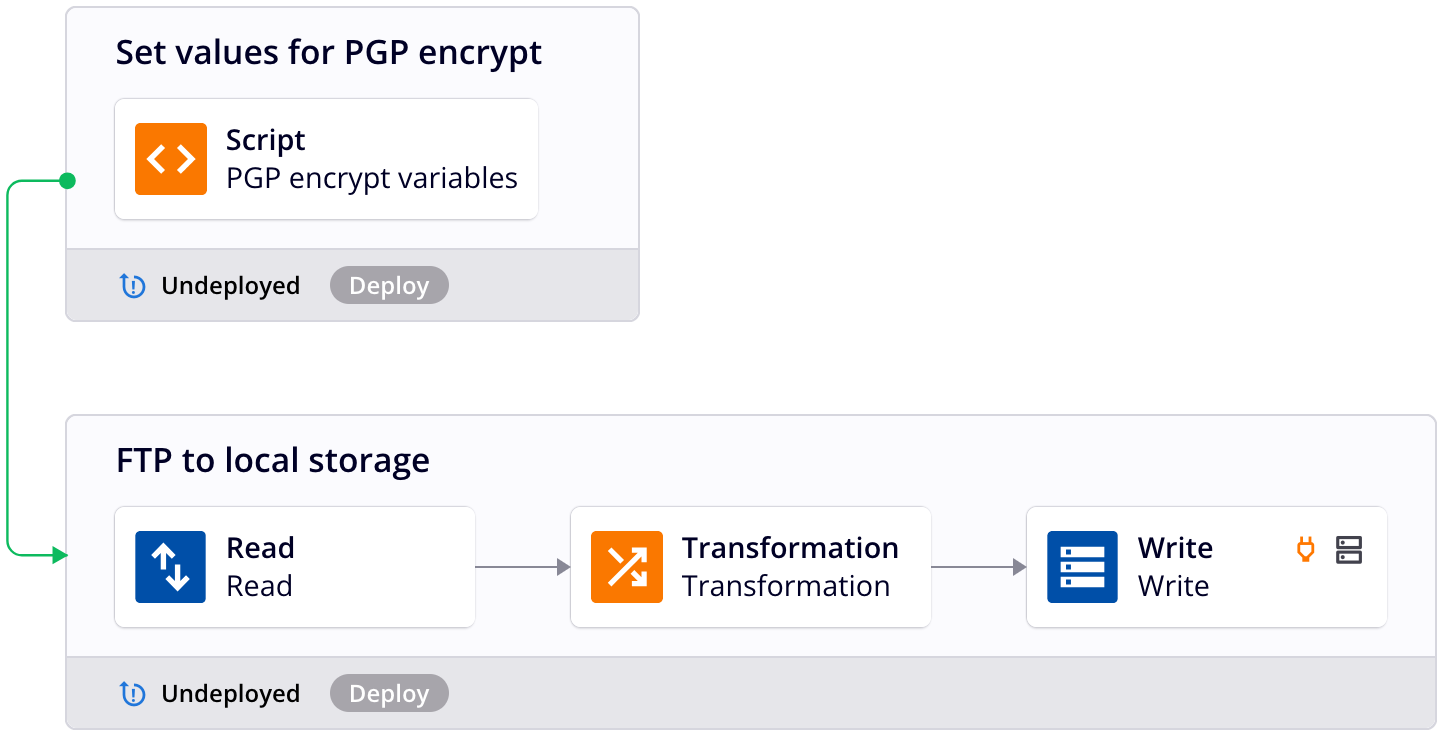The width and height of the screenshot is (1442, 736).
Task: Open the Transformation step card
Action: point(750,567)
